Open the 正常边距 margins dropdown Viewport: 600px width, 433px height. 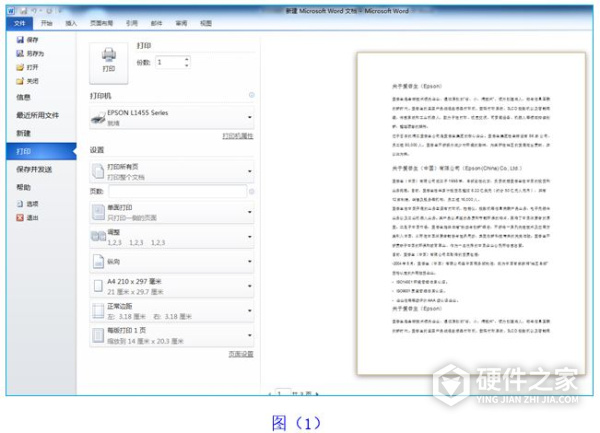click(x=172, y=311)
